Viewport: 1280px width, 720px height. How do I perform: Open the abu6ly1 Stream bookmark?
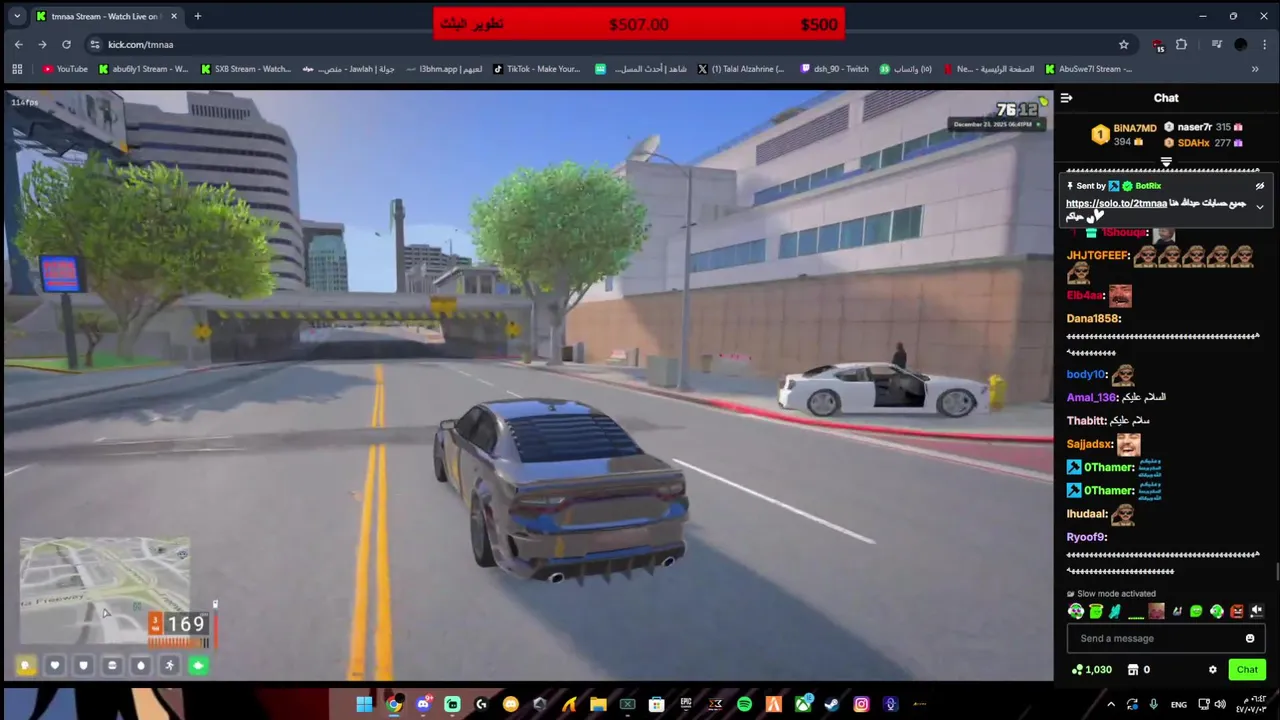(143, 69)
